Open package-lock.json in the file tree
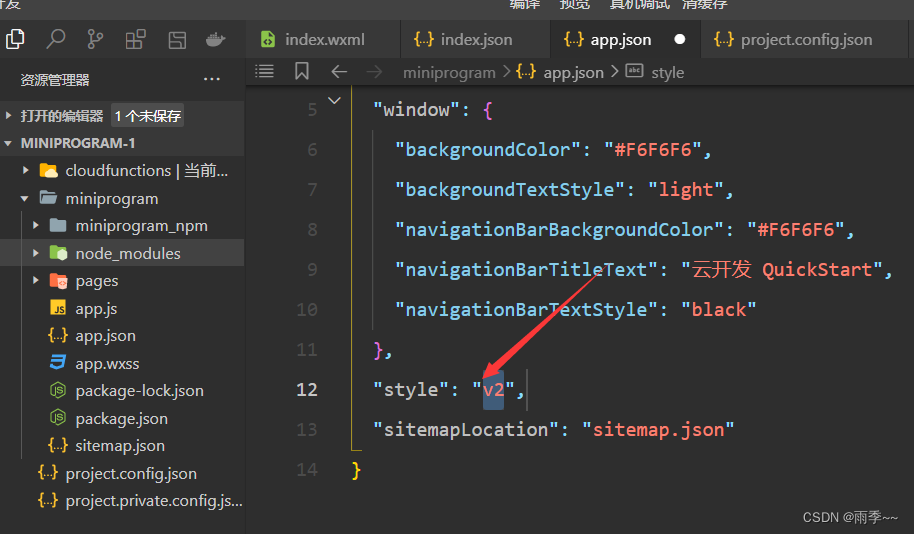 [x=139, y=391]
